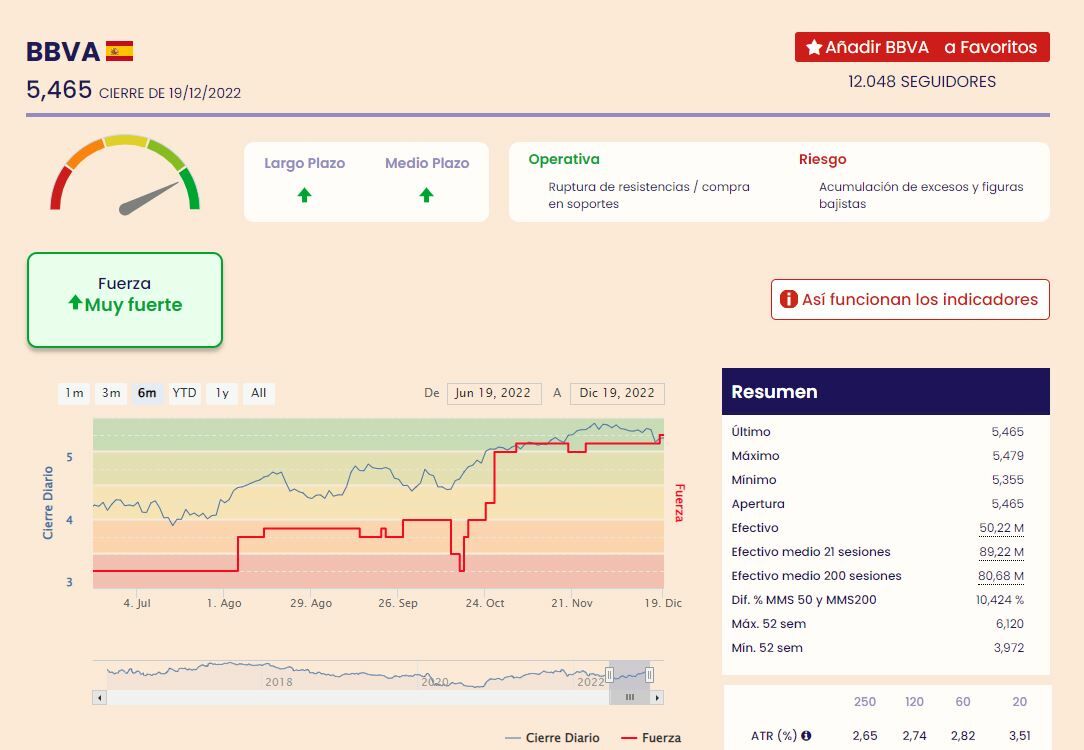The width and height of the screenshot is (1084, 750).
Task: Click the Cierre Diario axis label
Action: point(48,503)
